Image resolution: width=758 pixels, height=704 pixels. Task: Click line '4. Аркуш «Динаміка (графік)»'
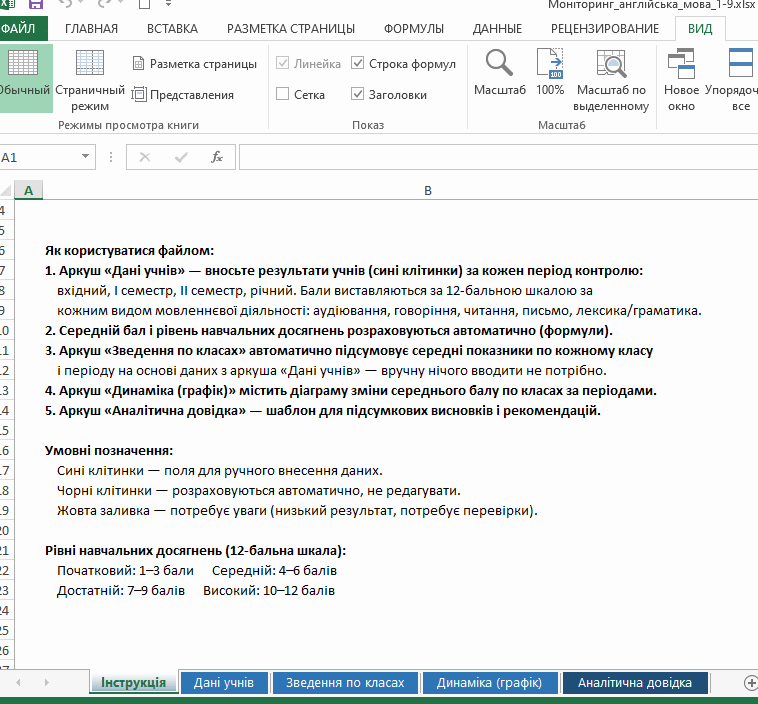coord(351,391)
